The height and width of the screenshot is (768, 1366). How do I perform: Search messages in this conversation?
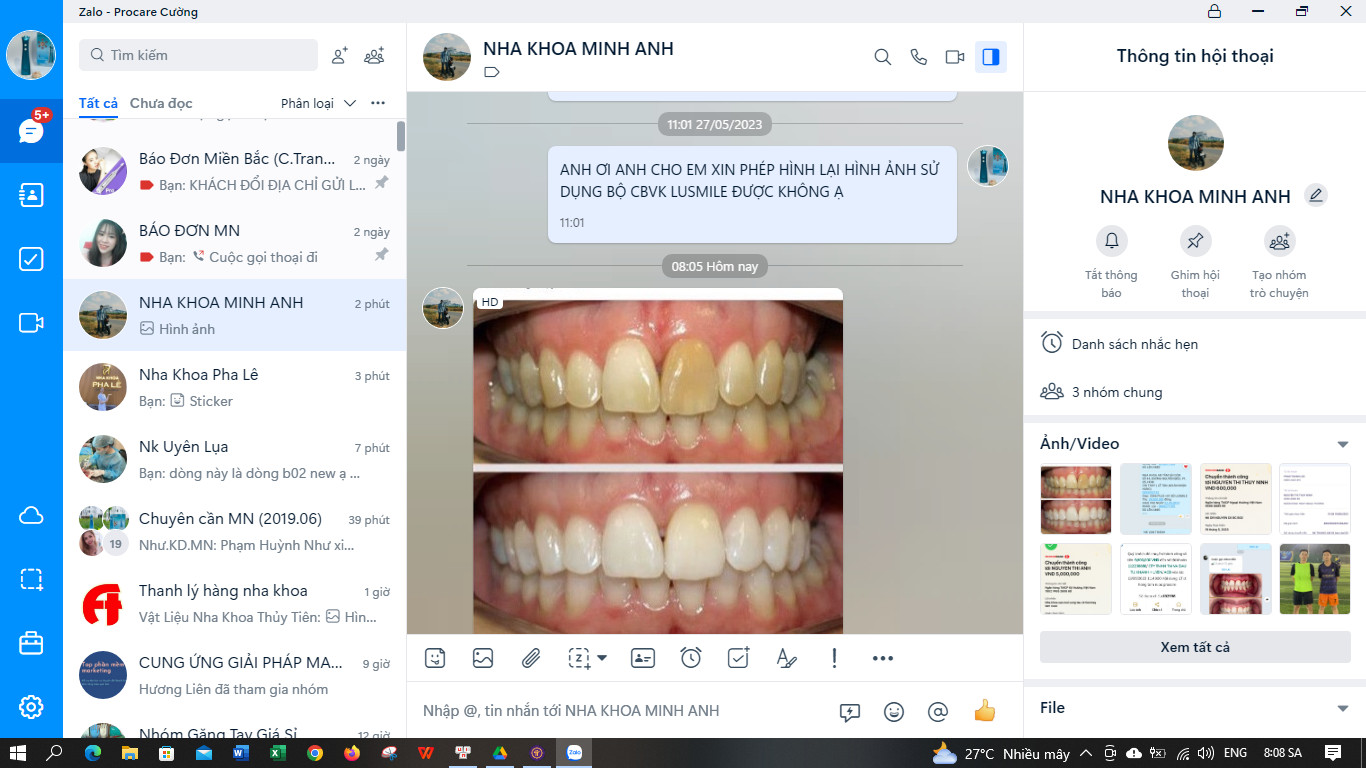coord(882,57)
